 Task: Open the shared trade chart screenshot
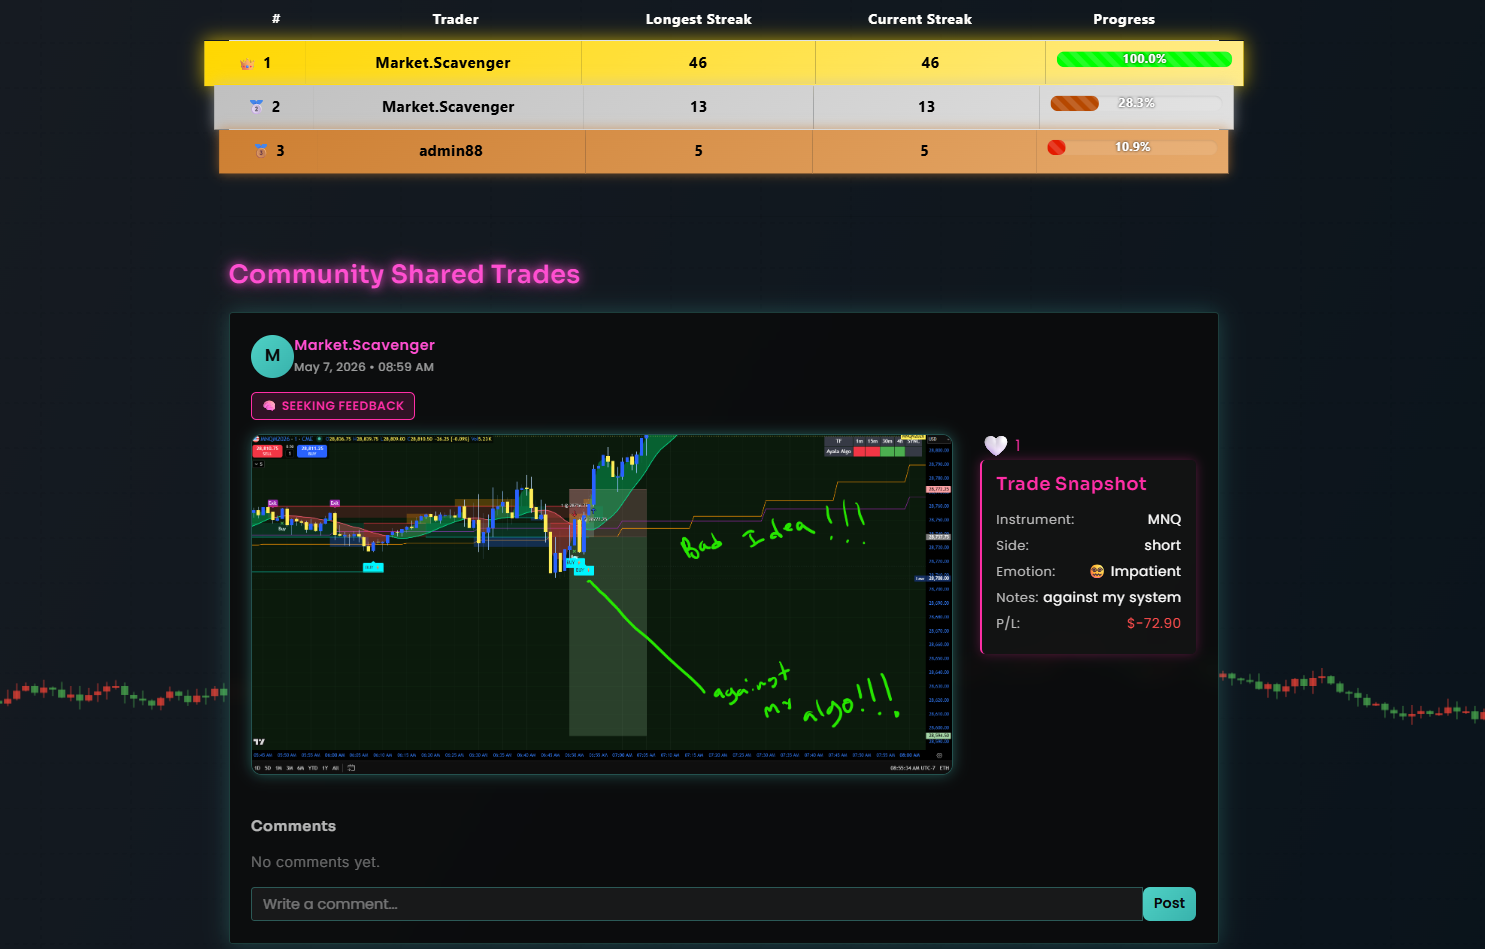tap(601, 604)
